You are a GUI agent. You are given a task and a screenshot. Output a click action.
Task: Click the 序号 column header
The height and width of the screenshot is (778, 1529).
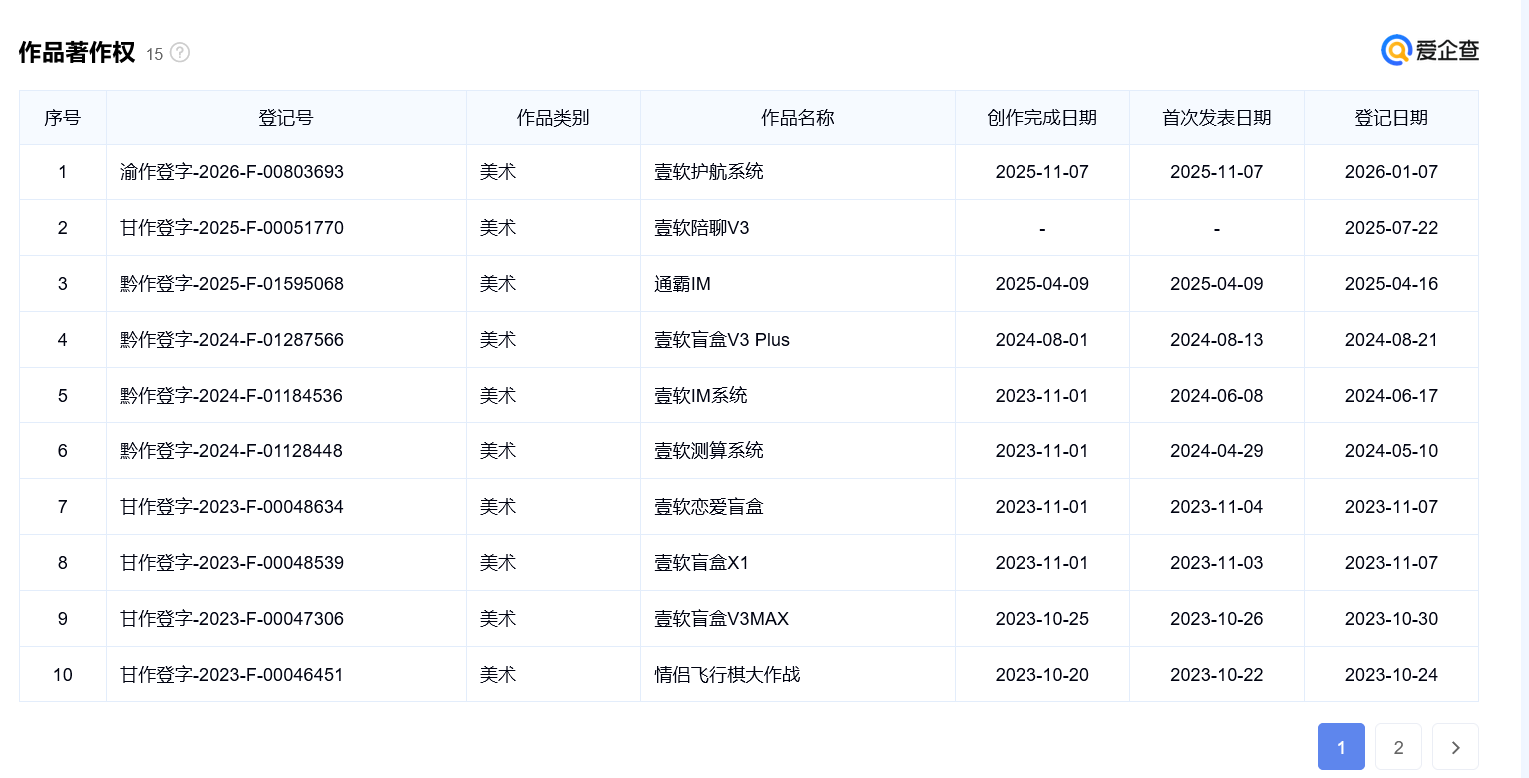[62, 117]
